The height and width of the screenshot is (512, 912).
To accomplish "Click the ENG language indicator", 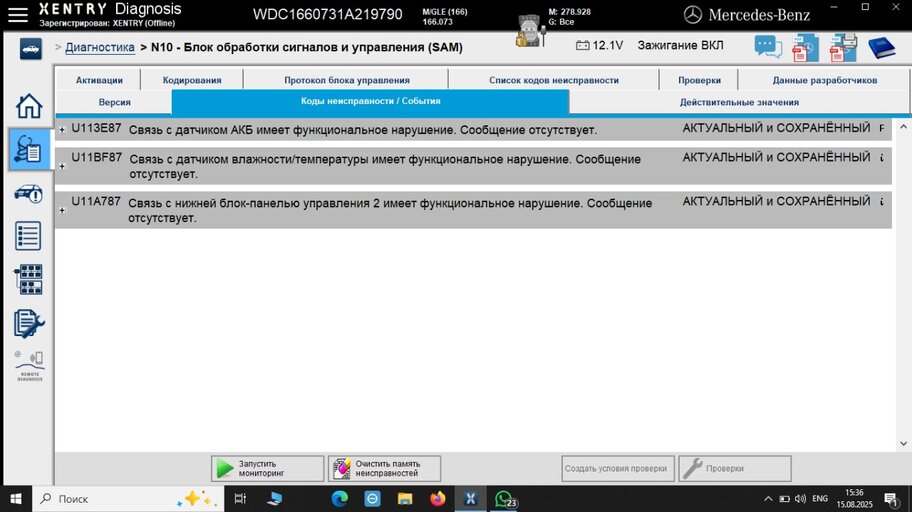I will (x=820, y=499).
